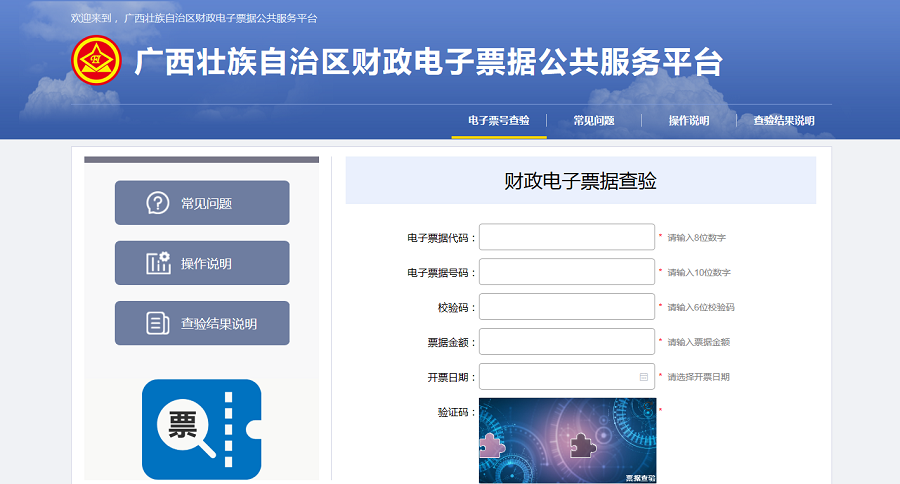900x484 pixels.
Task: Open the calendar icon in 开票日期 field
Action: (x=644, y=377)
